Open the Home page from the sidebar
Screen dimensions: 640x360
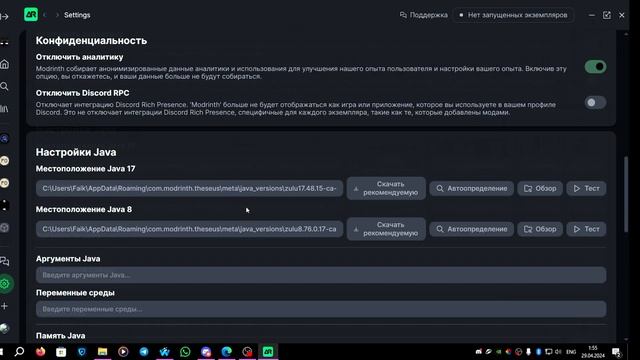point(4,64)
